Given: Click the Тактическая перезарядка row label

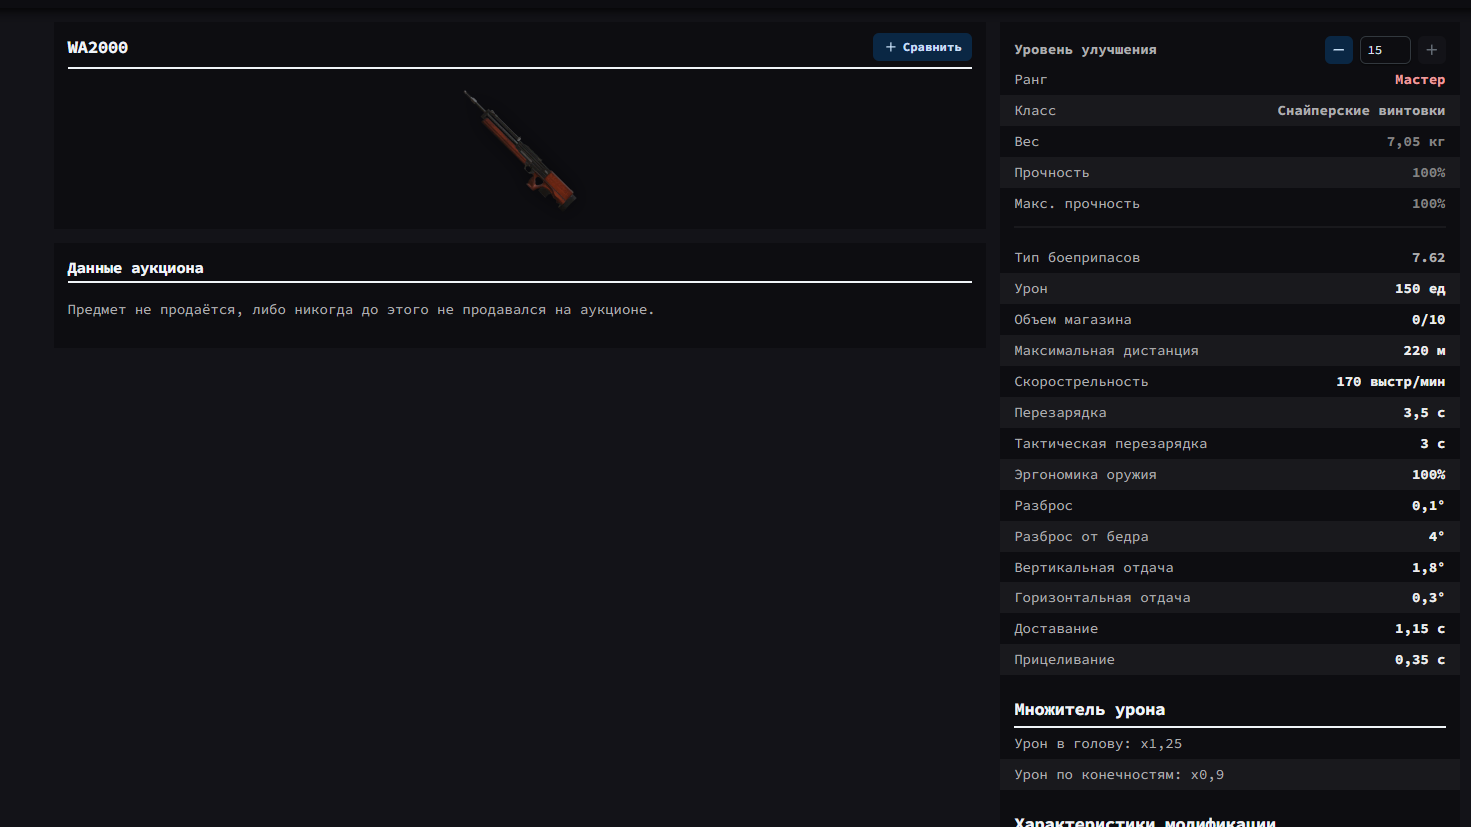Looking at the screenshot, I should click(x=1111, y=444).
